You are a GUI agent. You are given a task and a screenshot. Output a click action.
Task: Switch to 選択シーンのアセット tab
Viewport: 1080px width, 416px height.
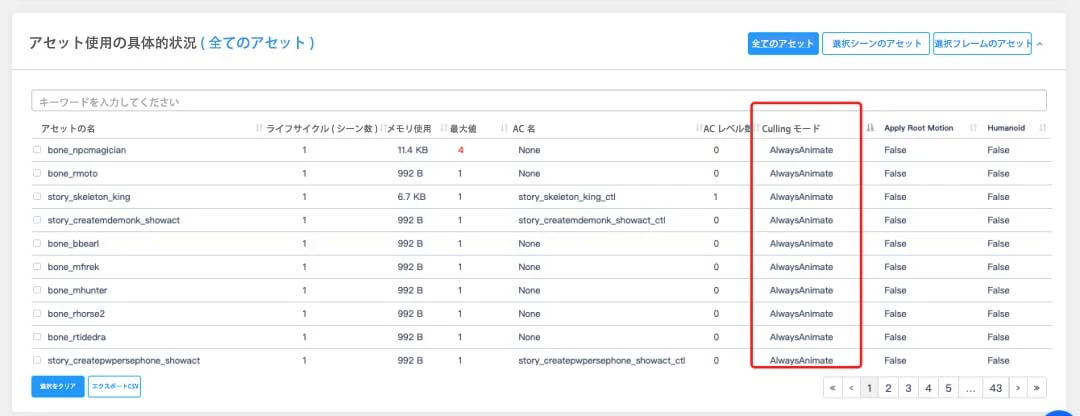(876, 43)
